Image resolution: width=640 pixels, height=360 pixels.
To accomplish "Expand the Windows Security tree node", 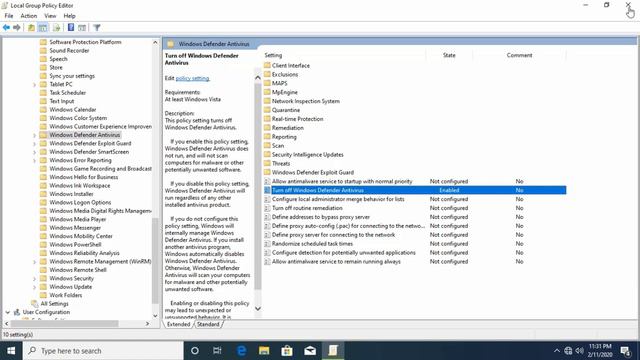I will (34, 279).
